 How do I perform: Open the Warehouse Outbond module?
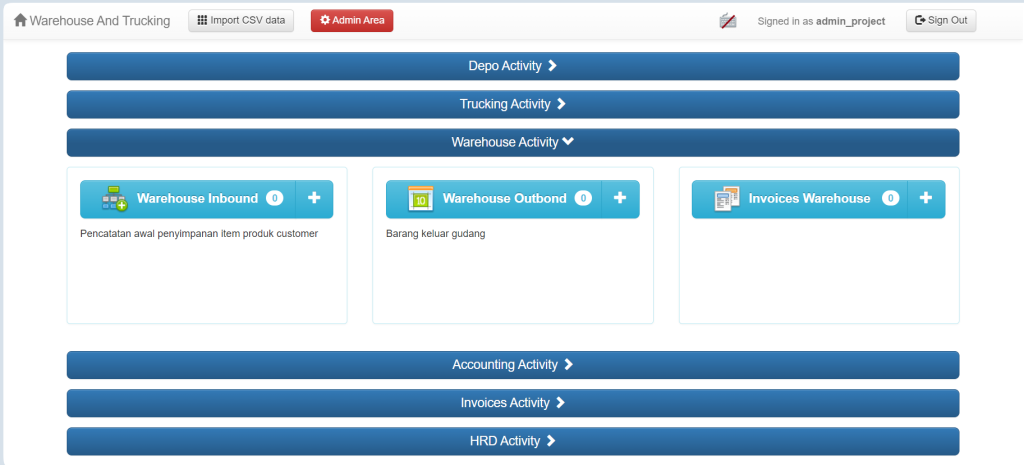[x=494, y=199]
